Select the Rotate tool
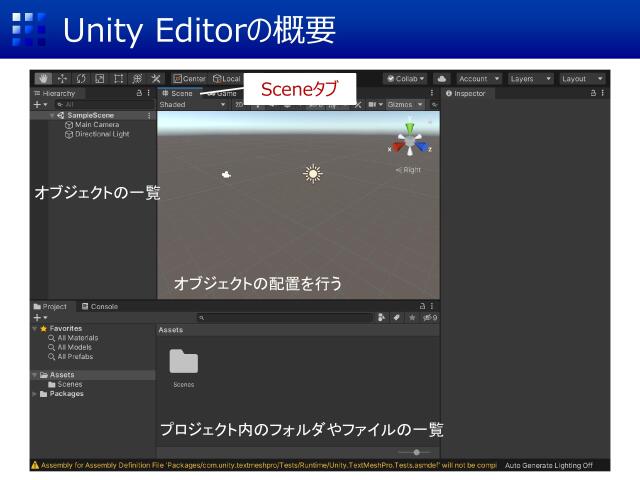The width and height of the screenshot is (640, 480). [81, 78]
